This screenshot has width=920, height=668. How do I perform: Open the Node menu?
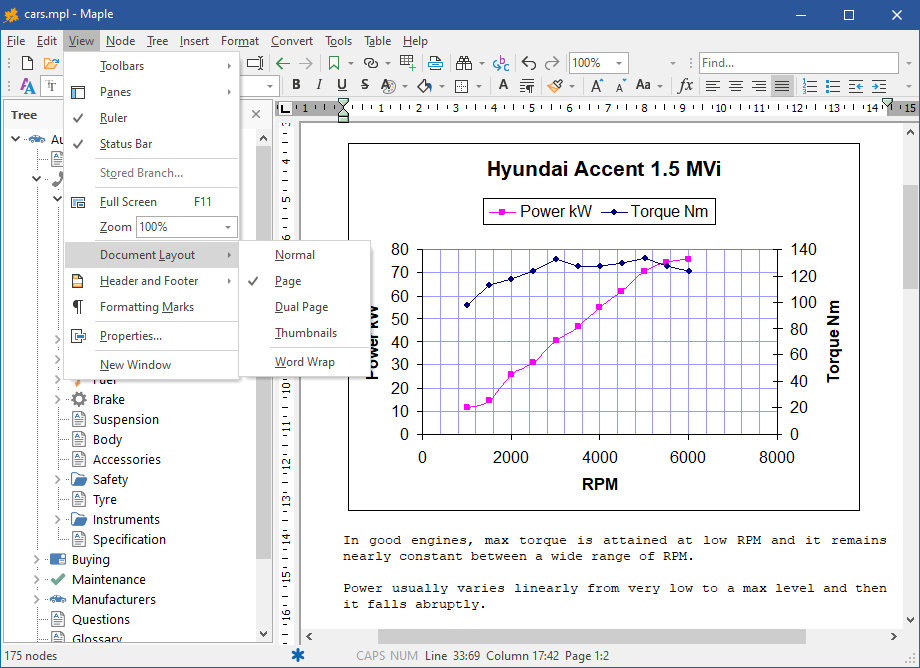[120, 41]
